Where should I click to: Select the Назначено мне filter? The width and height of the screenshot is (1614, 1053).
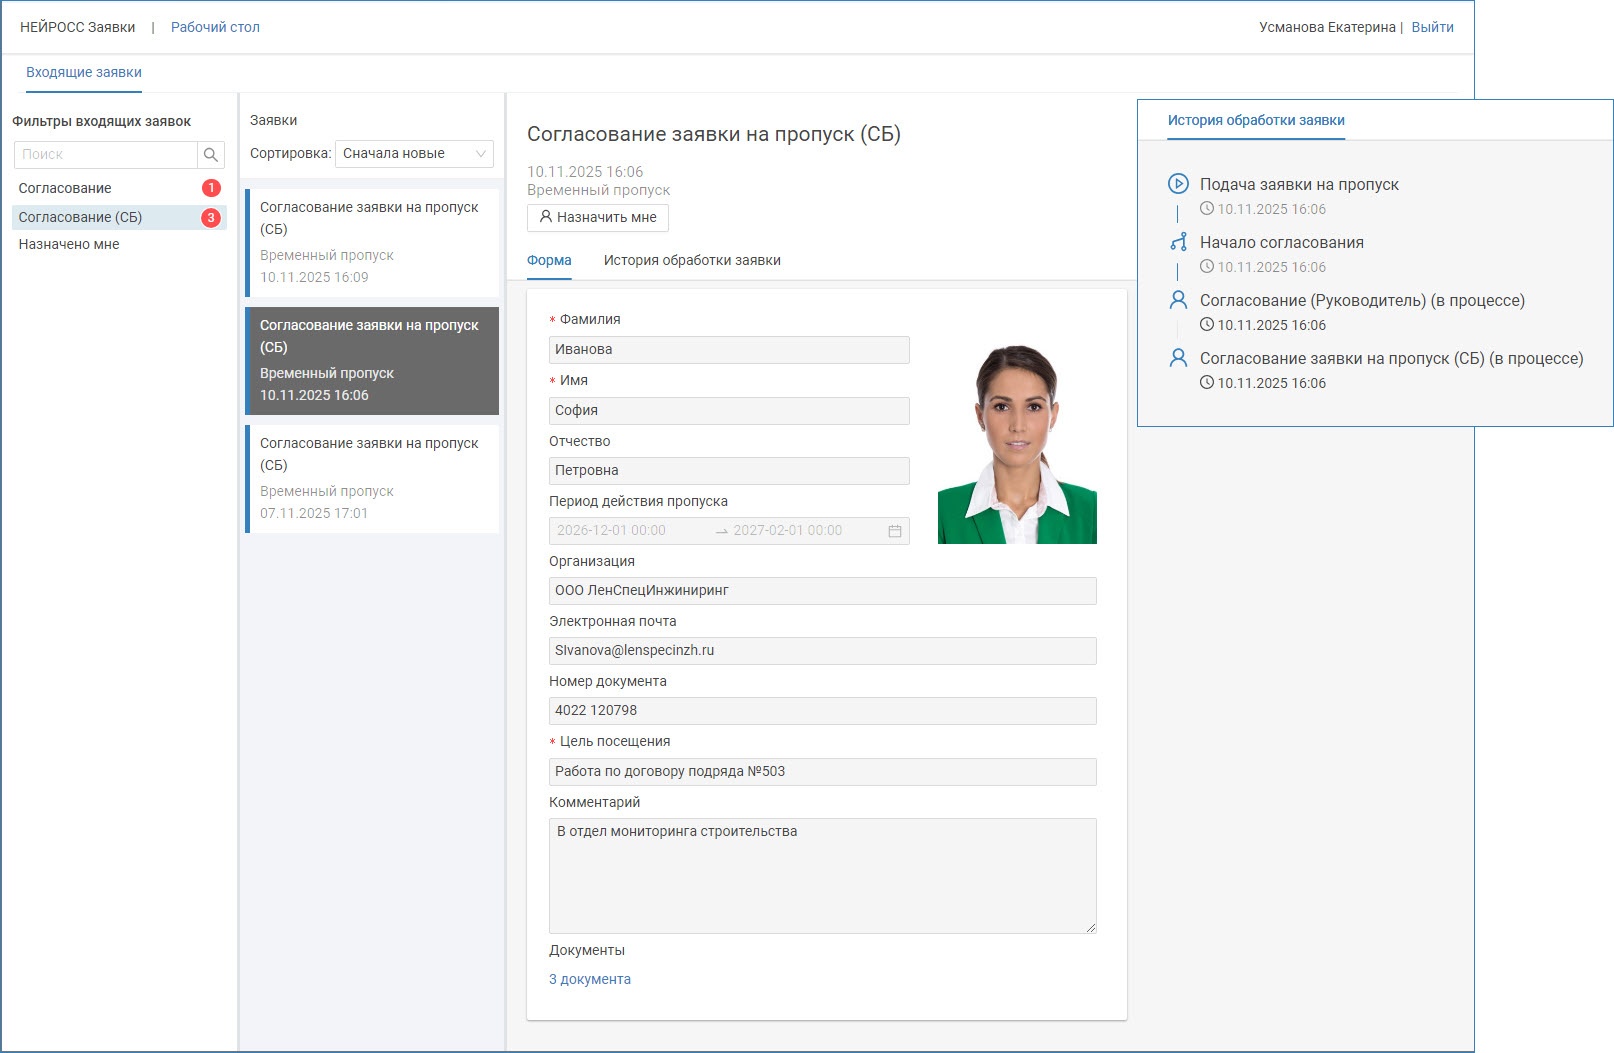point(69,244)
